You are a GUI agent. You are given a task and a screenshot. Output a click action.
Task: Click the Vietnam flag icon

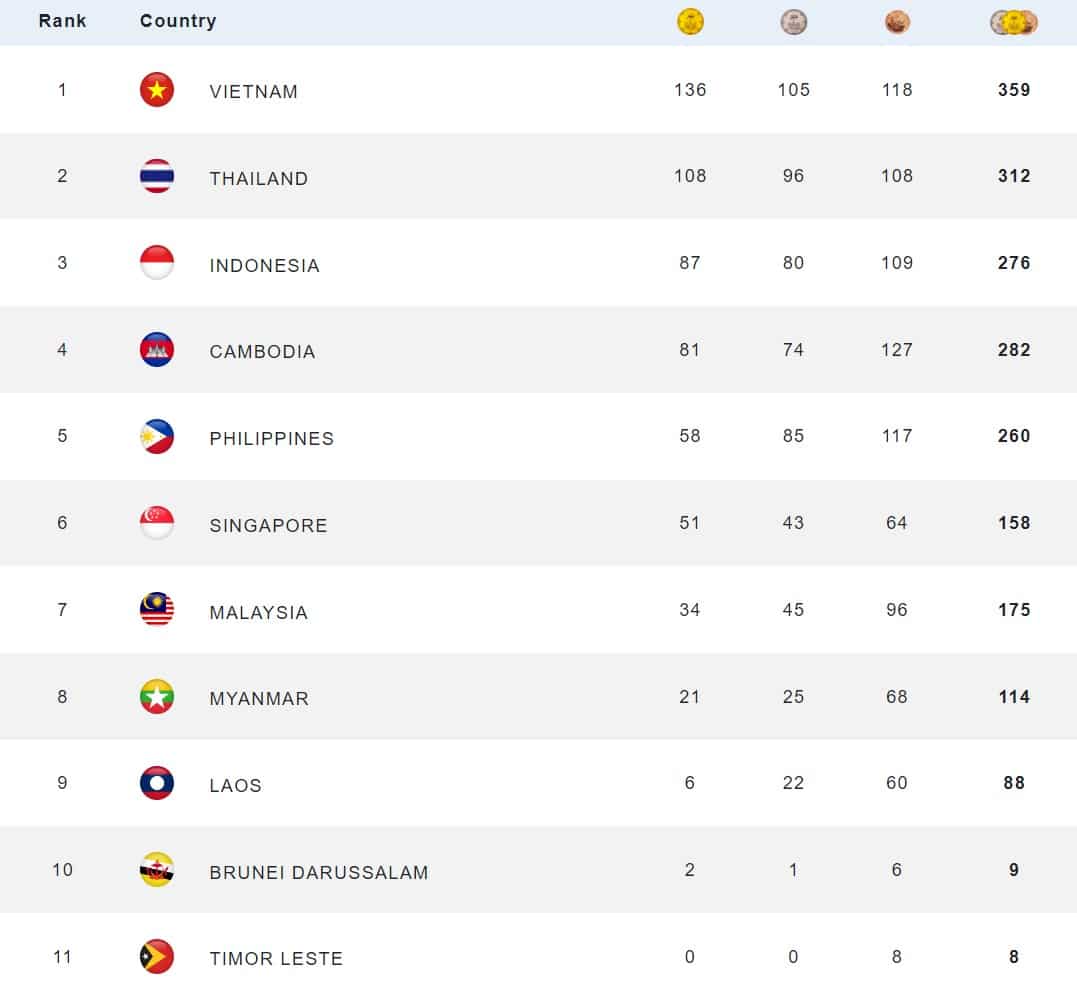point(157,89)
